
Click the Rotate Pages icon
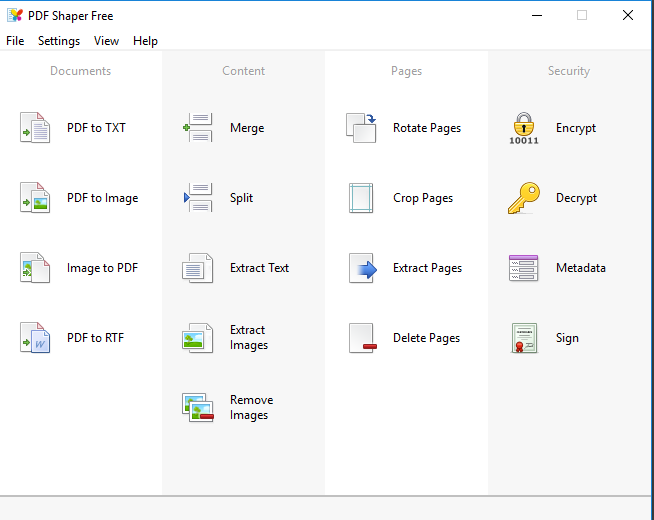coord(361,128)
